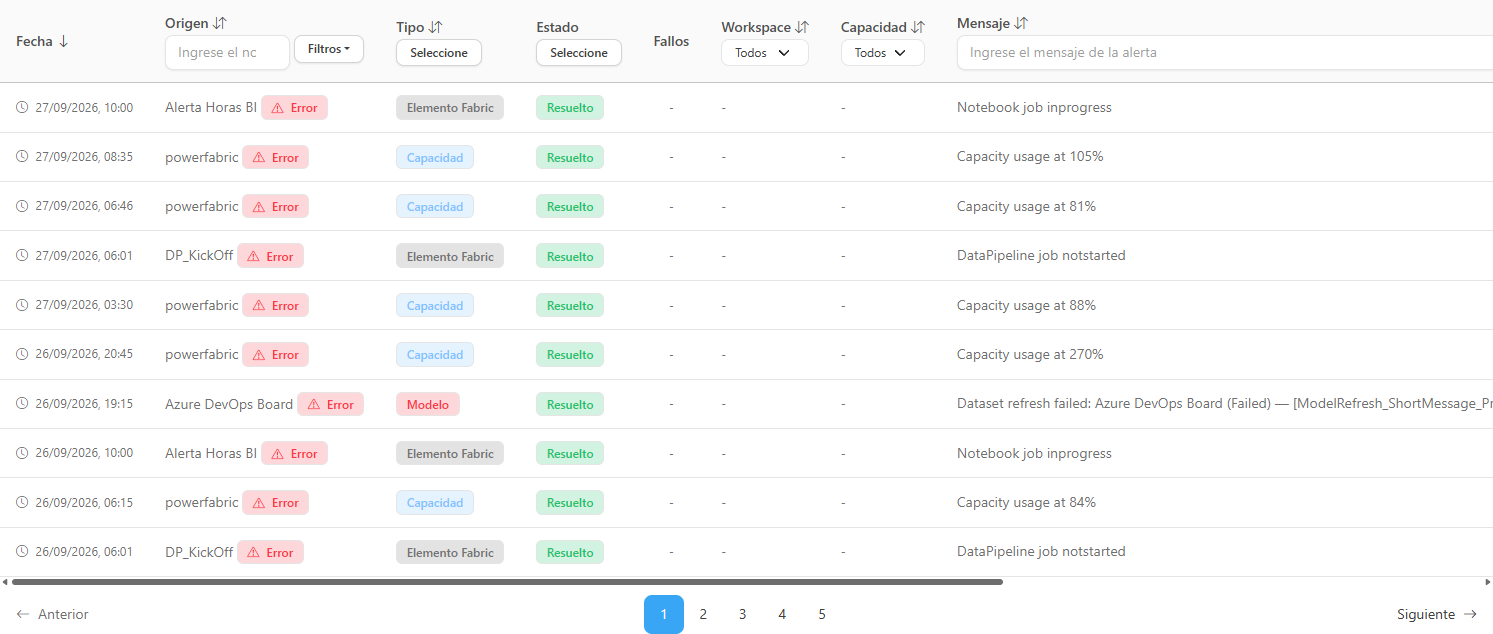Open the Workspace Todos dropdown
Screen dimensions: 1493x634
765,53
